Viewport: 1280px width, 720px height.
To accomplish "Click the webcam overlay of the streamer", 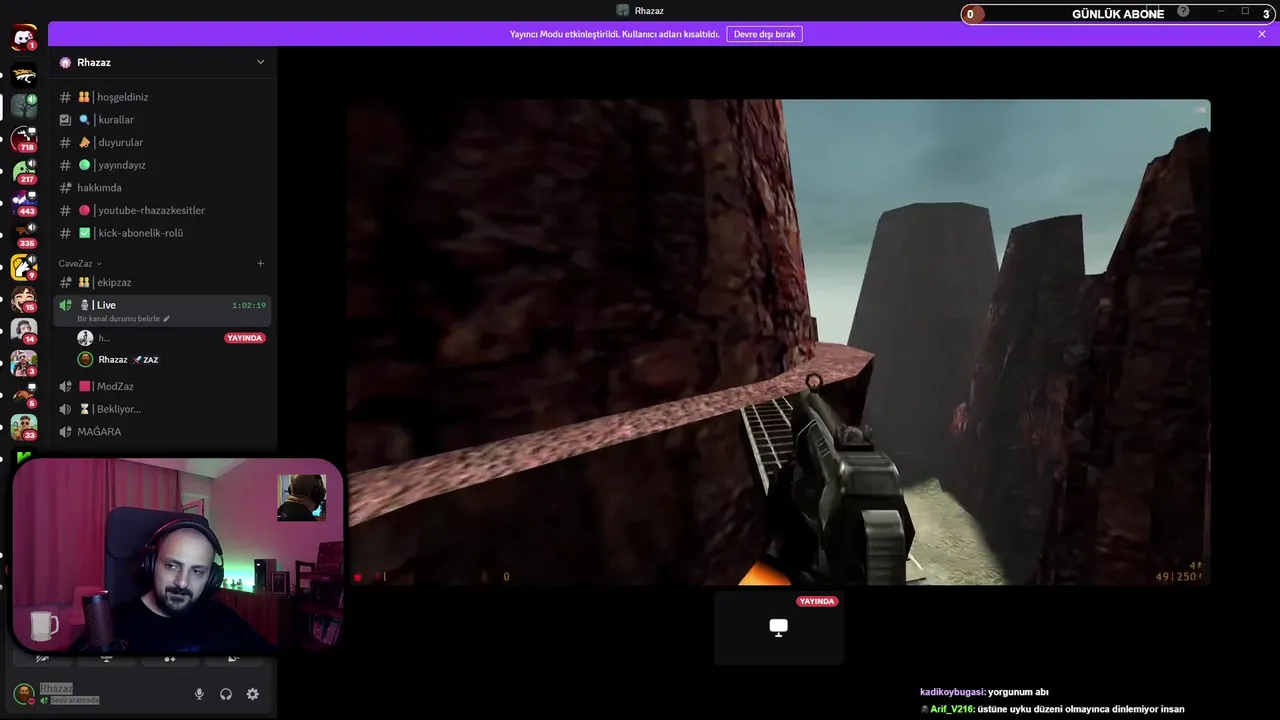I will 177,555.
